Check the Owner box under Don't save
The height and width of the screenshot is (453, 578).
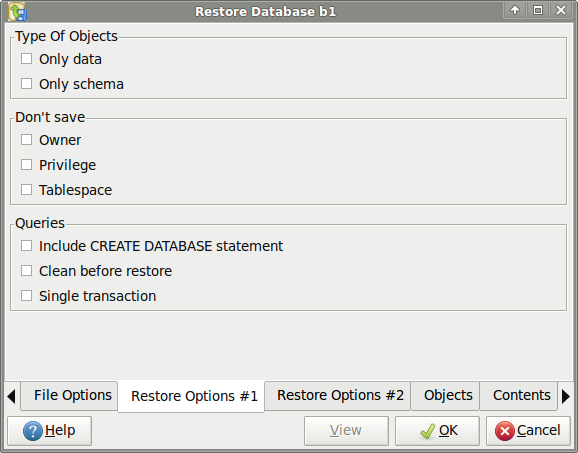click(x=27, y=140)
